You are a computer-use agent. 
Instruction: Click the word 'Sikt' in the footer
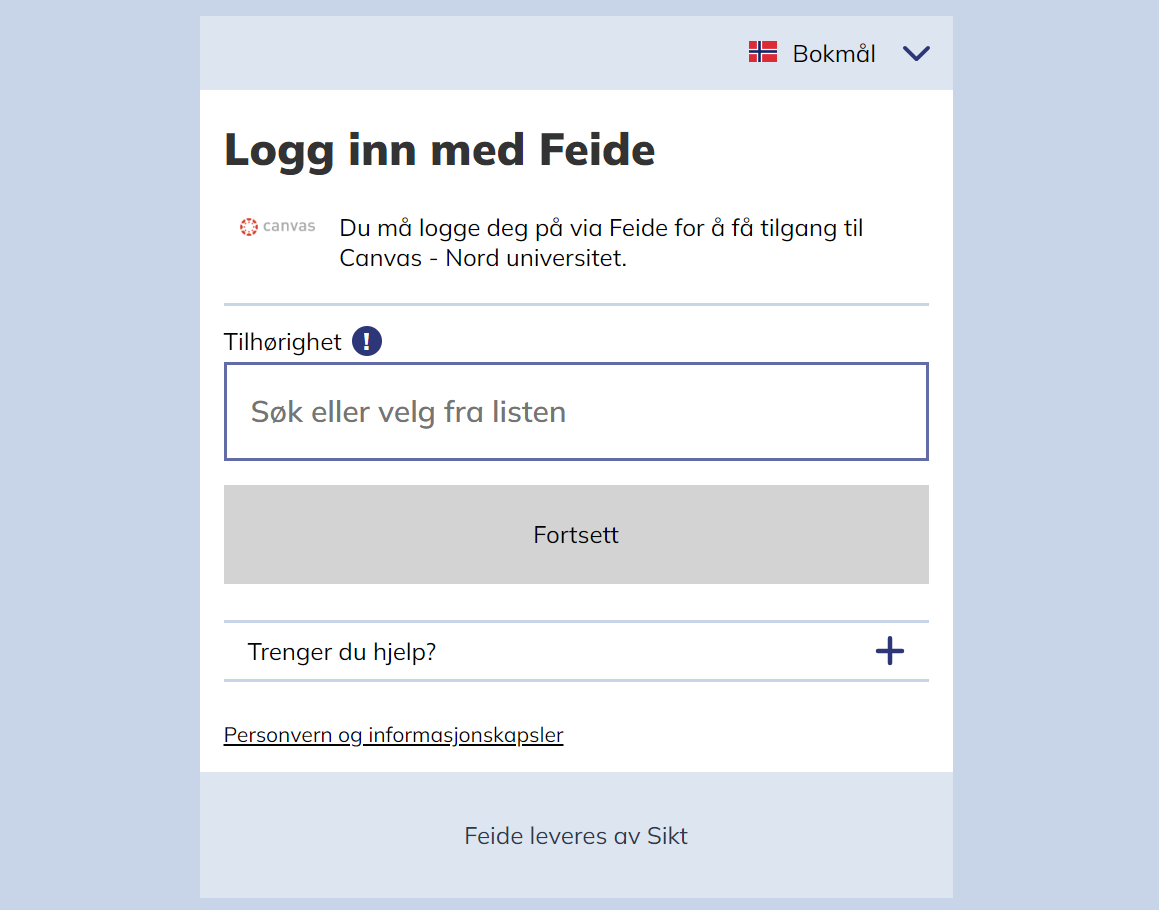667,836
